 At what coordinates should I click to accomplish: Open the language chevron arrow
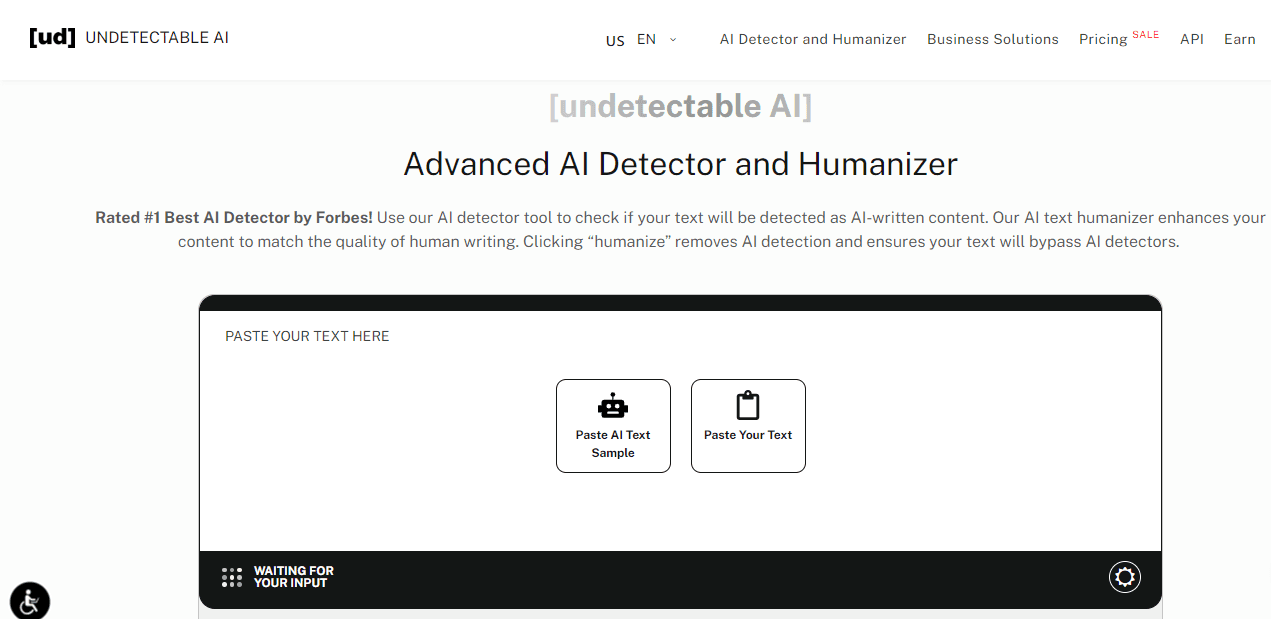[671, 39]
